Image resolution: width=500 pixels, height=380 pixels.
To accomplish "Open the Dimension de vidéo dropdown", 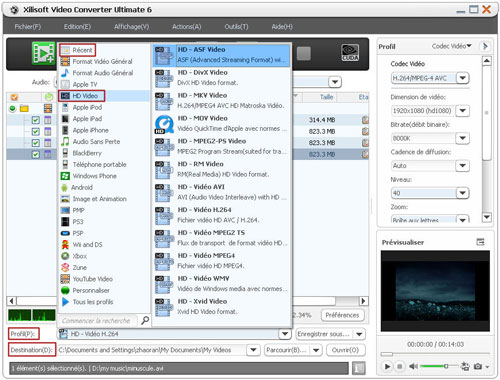I will (462, 111).
